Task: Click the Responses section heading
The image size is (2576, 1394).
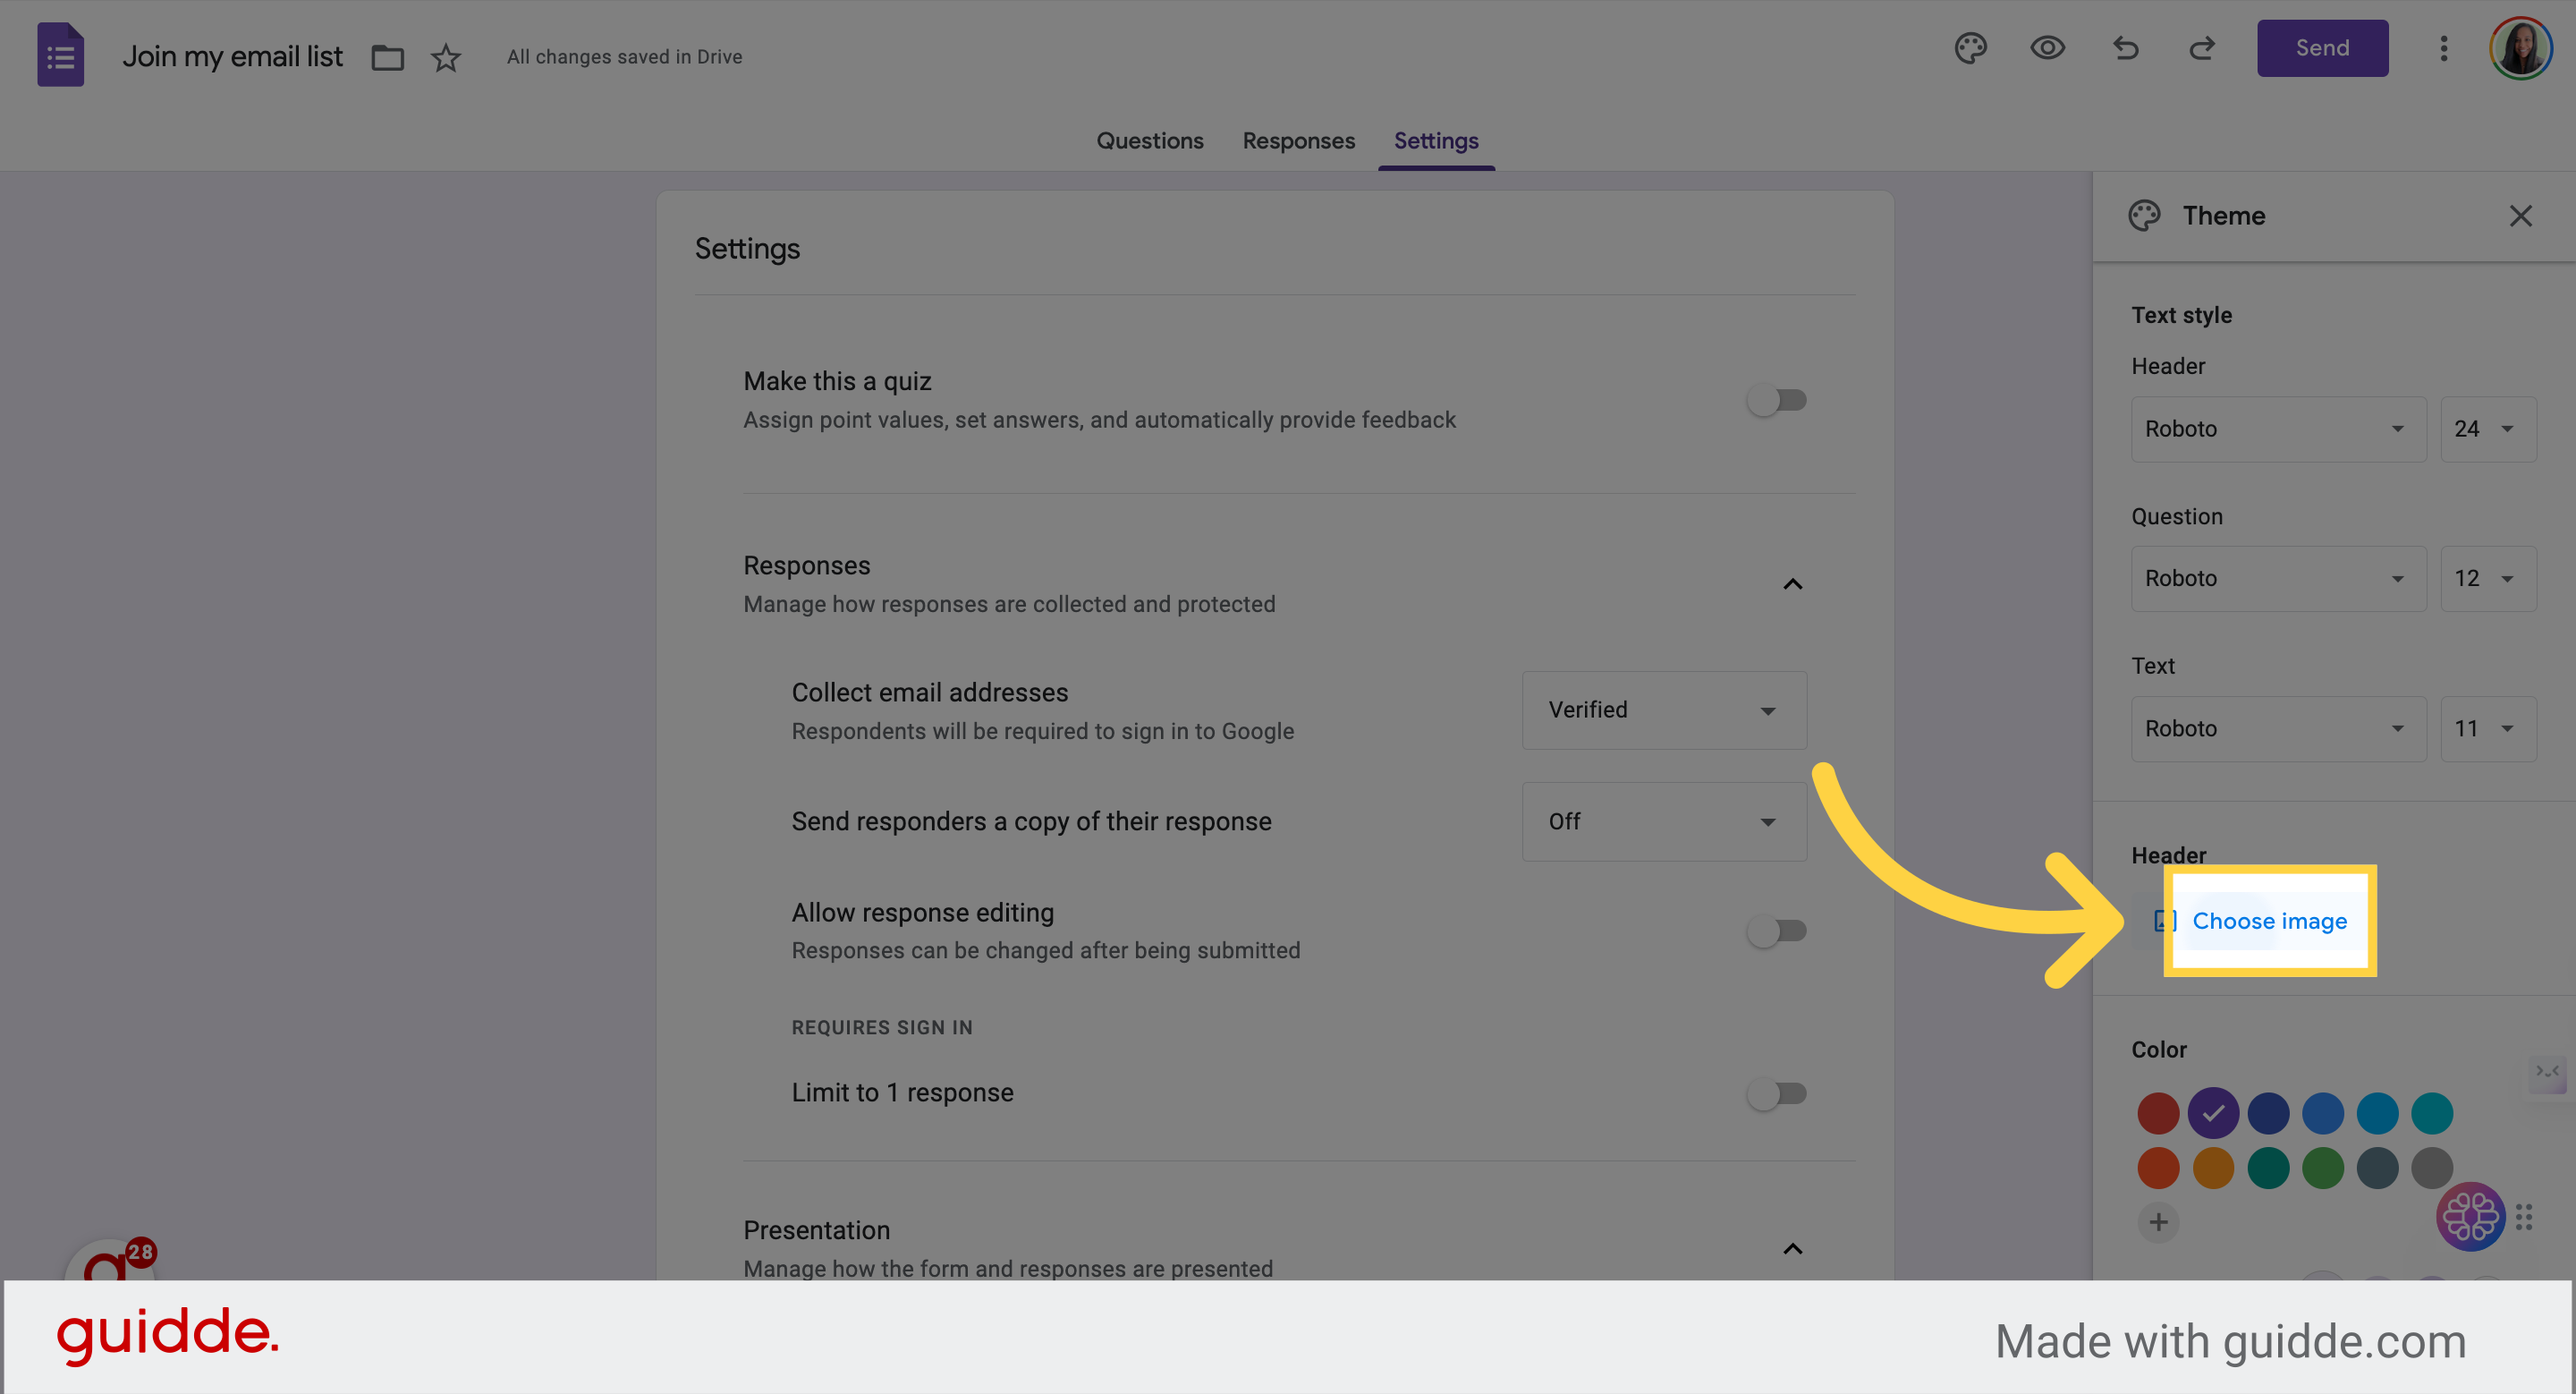Action: [806, 566]
